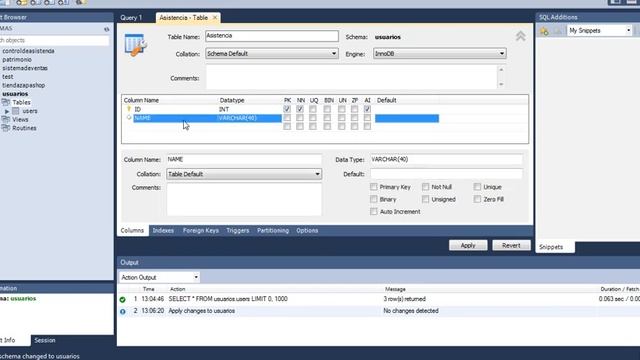Click the Revert button
The height and width of the screenshot is (360, 640).
(511, 245)
